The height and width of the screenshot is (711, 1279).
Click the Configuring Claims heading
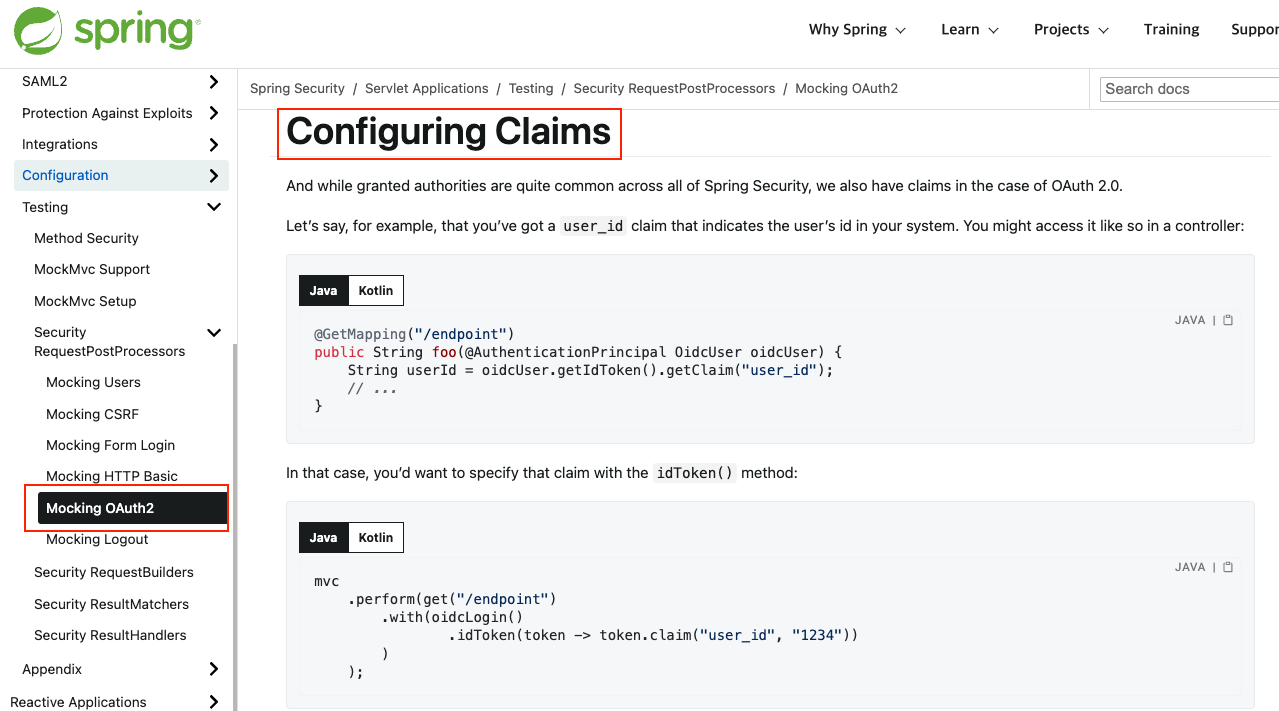(x=448, y=132)
